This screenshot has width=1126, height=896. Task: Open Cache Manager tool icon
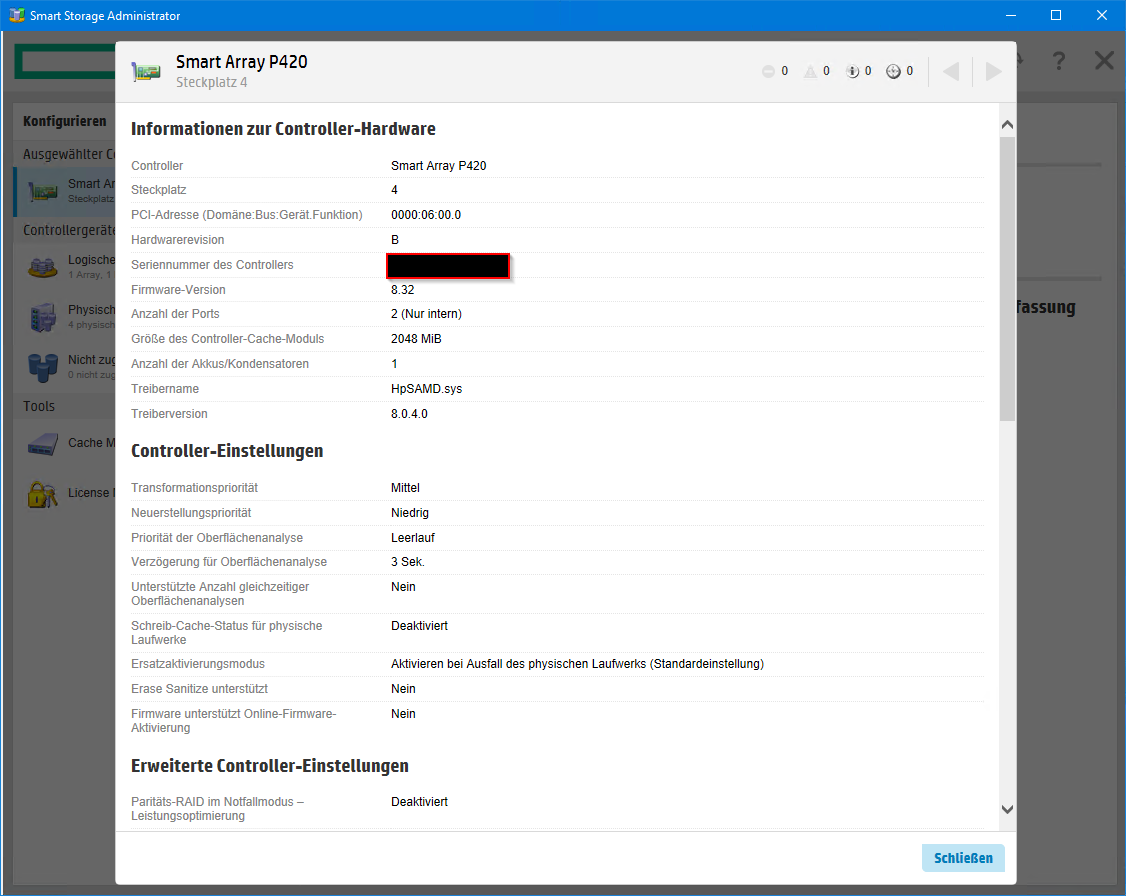click(42, 444)
